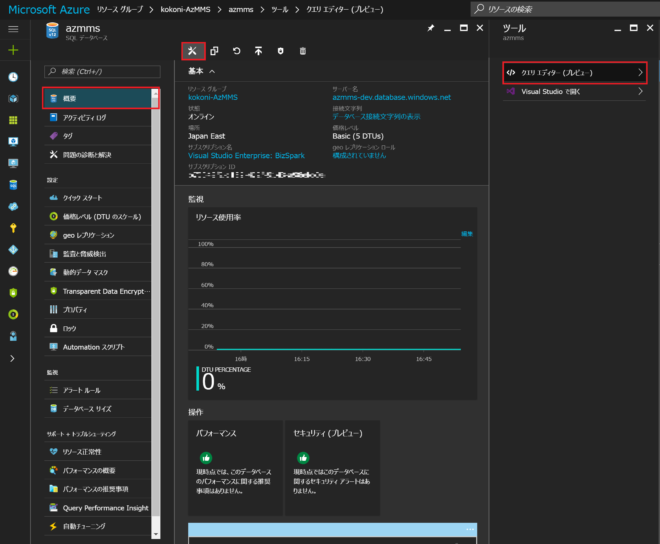Screen dimensions: 660x544
Task: Open the hamburger menu in left sidebar
Action: [x=13, y=29]
